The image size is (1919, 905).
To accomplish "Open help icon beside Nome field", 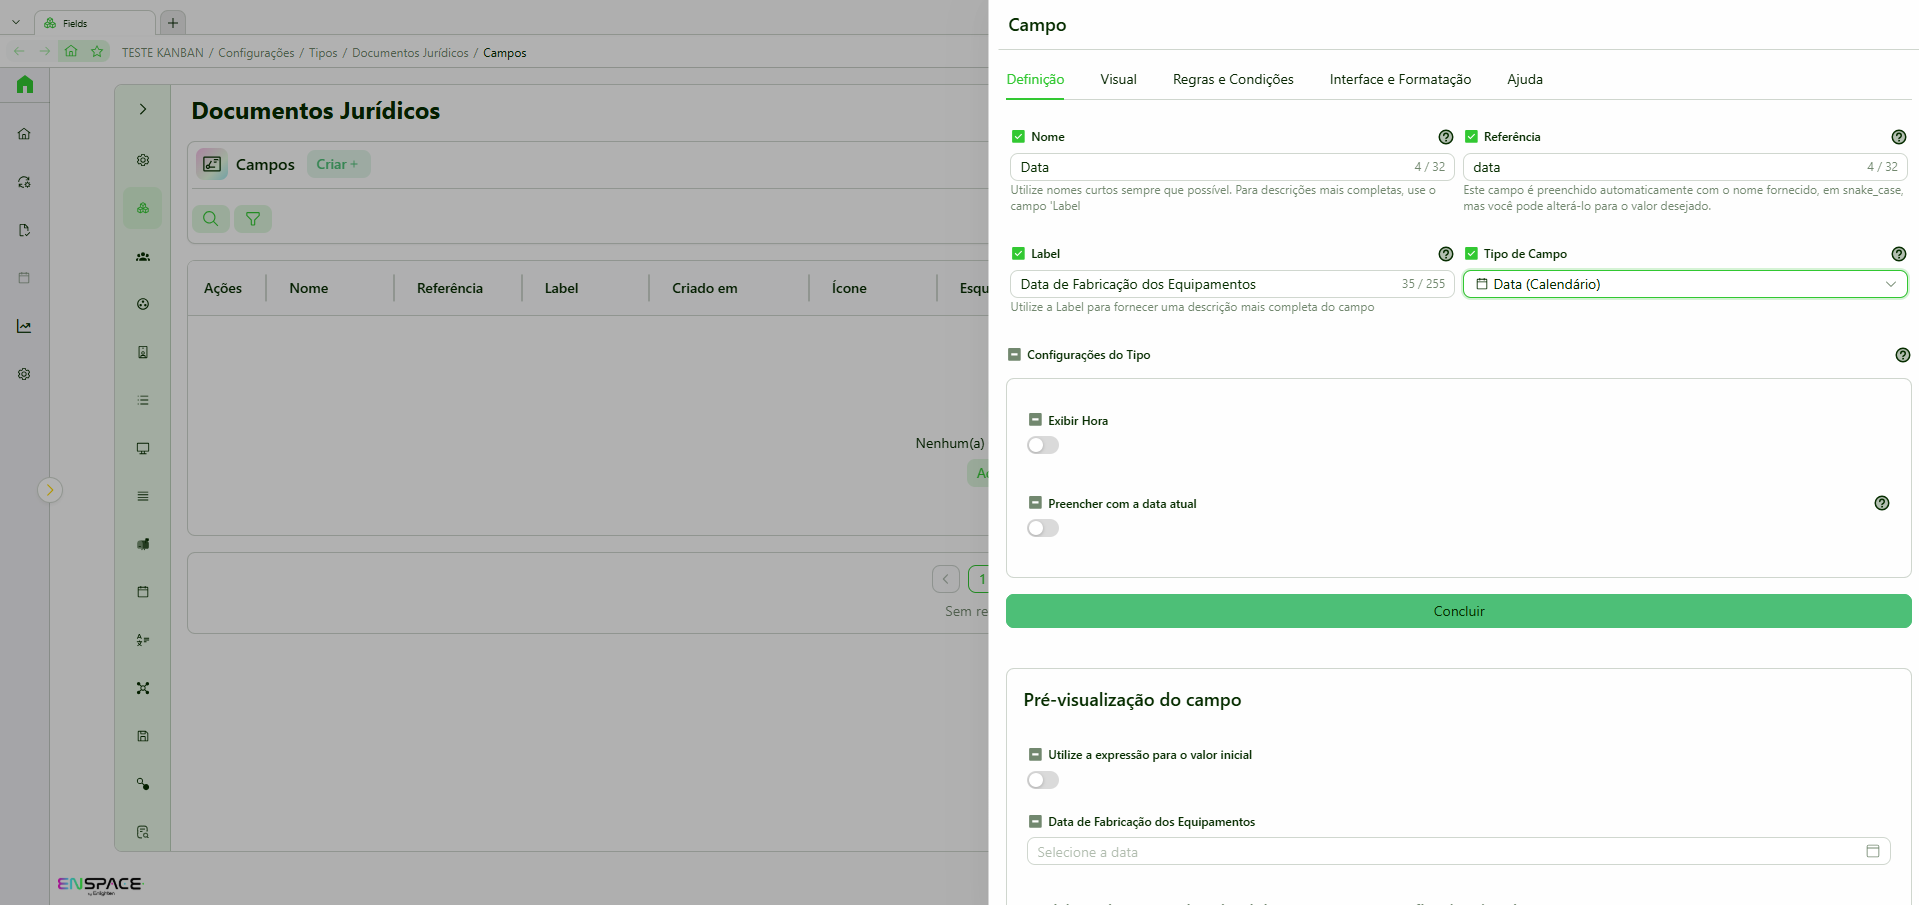I will 1445,137.
